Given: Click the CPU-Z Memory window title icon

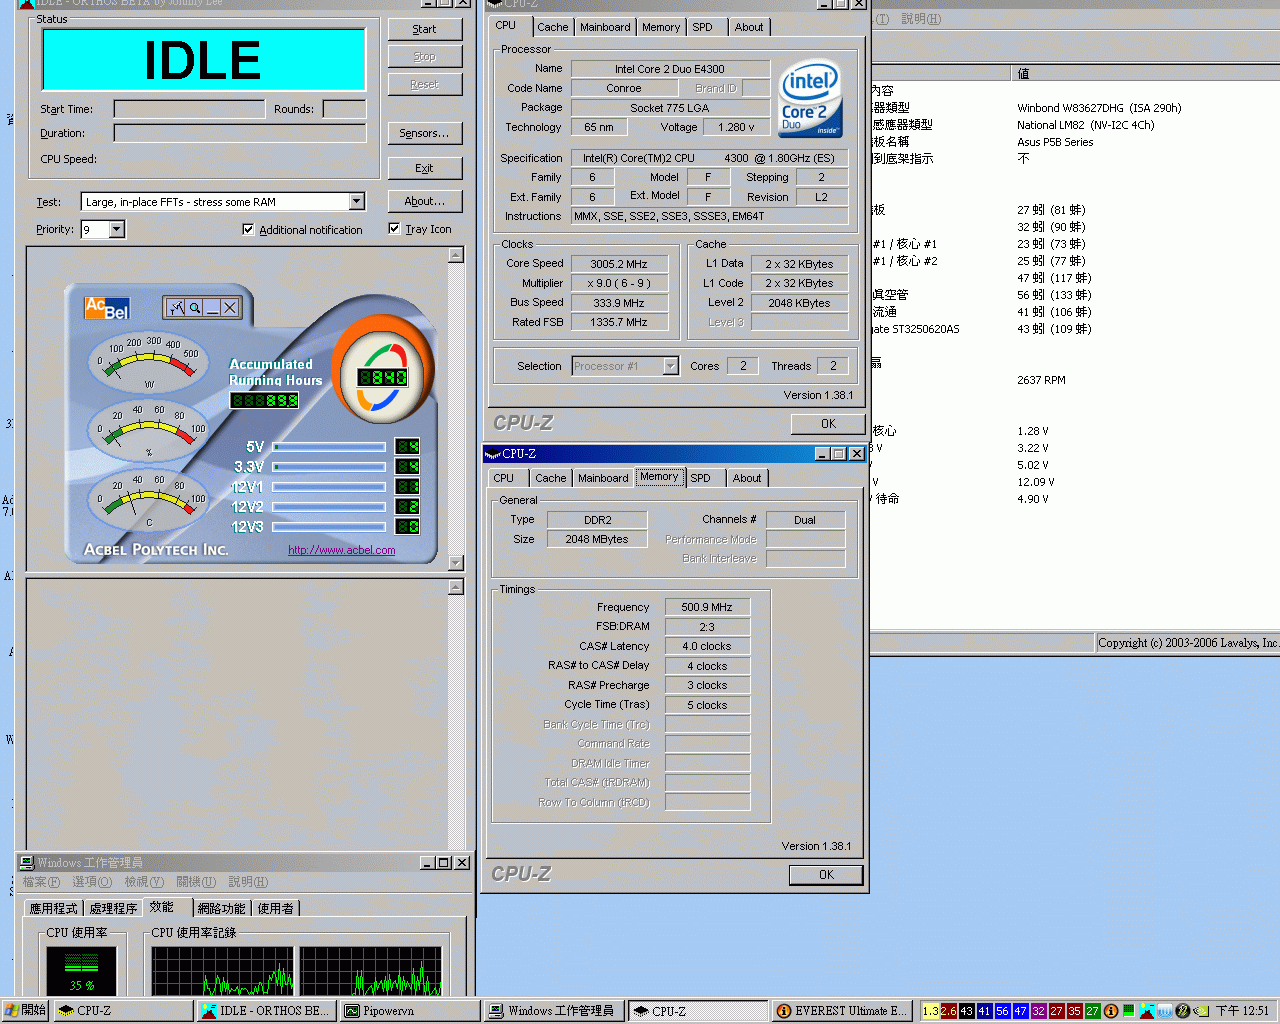Looking at the screenshot, I should 492,454.
